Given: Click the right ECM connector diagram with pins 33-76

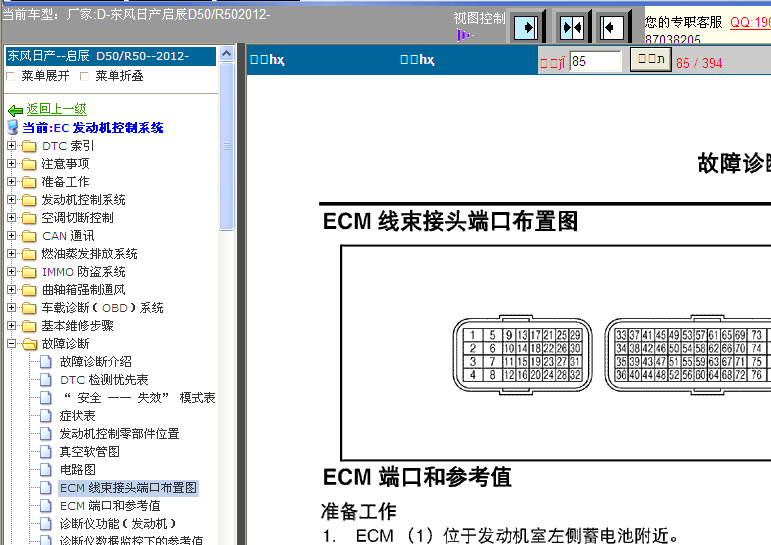Looking at the screenshot, I should pos(688,355).
